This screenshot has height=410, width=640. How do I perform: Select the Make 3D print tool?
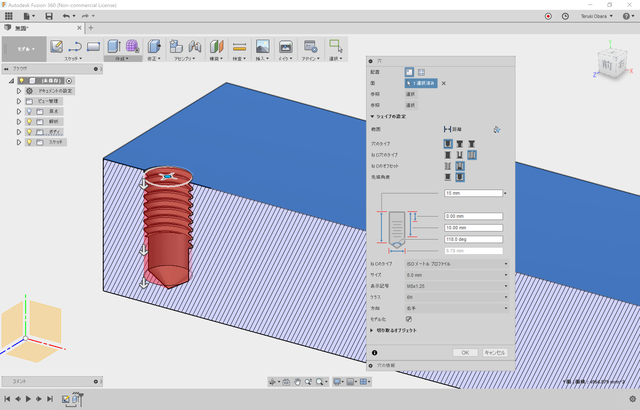(x=286, y=46)
